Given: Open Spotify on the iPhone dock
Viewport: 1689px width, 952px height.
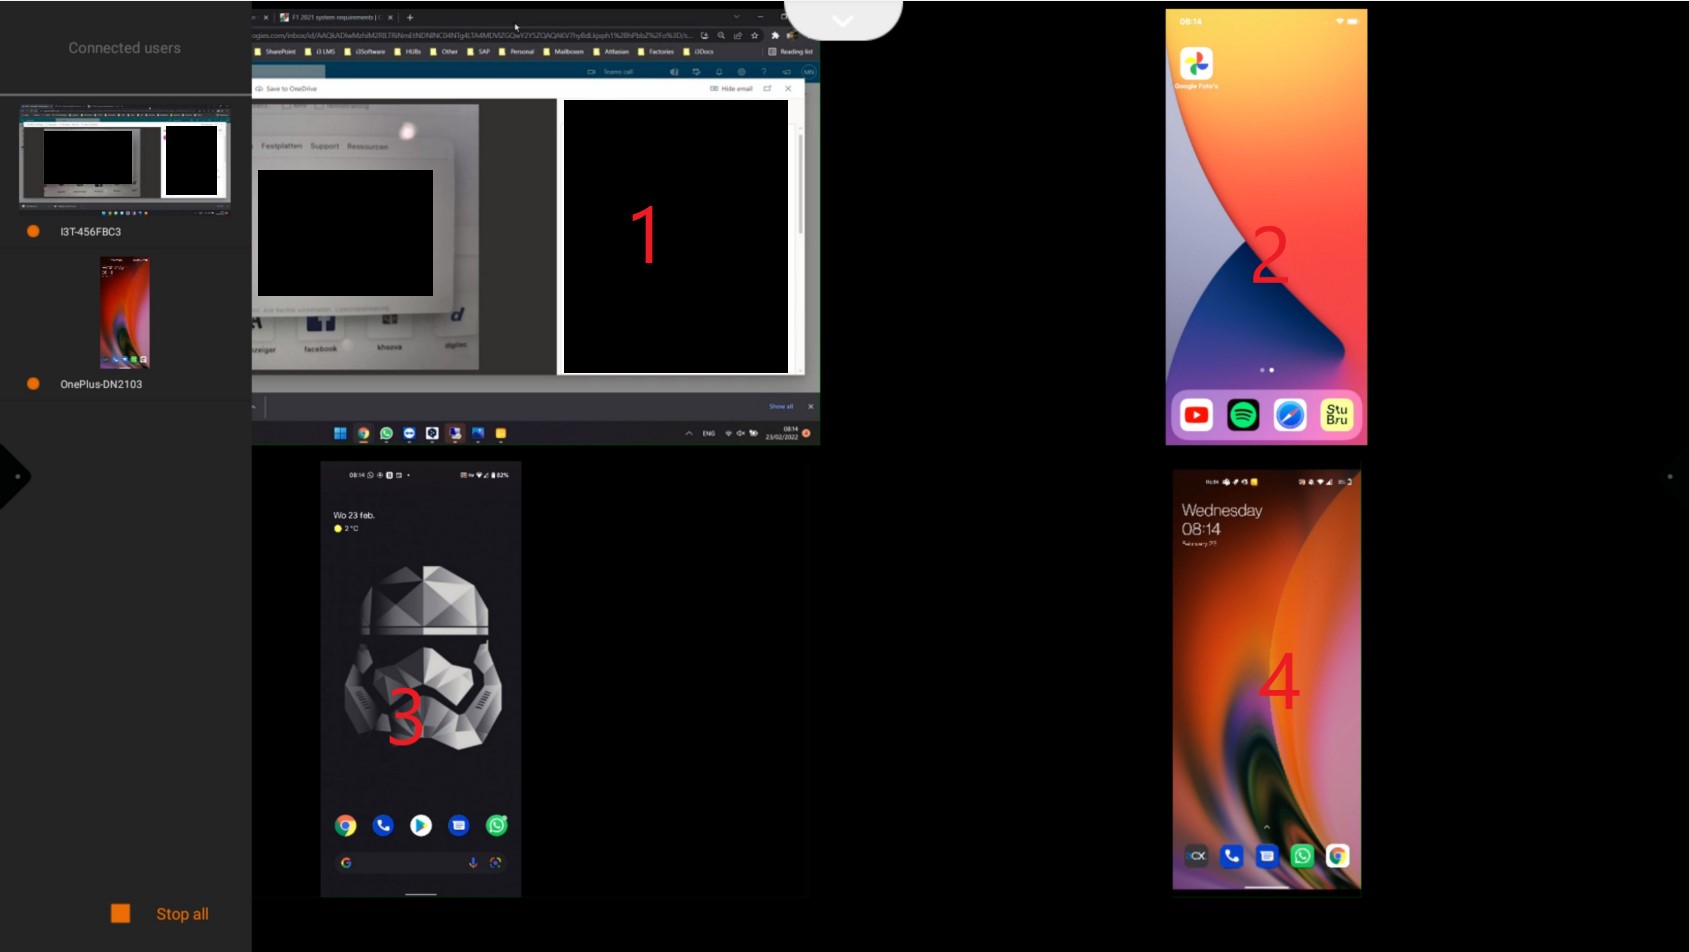Looking at the screenshot, I should point(1243,415).
